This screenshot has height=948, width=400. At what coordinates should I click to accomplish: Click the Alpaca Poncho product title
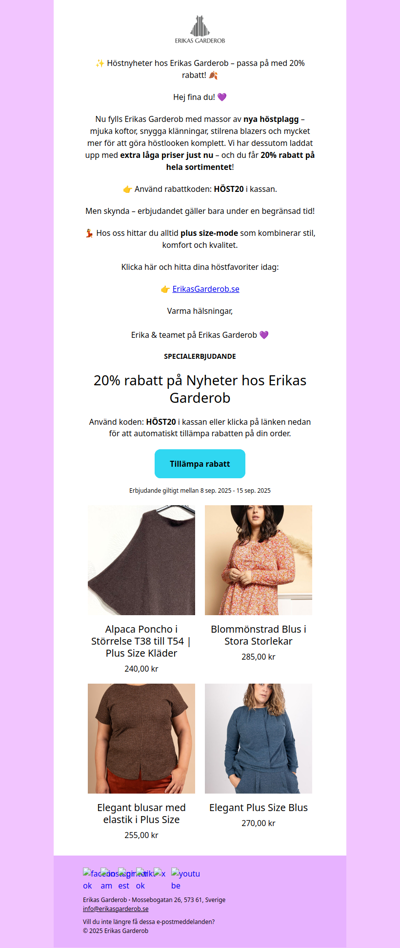[141, 641]
